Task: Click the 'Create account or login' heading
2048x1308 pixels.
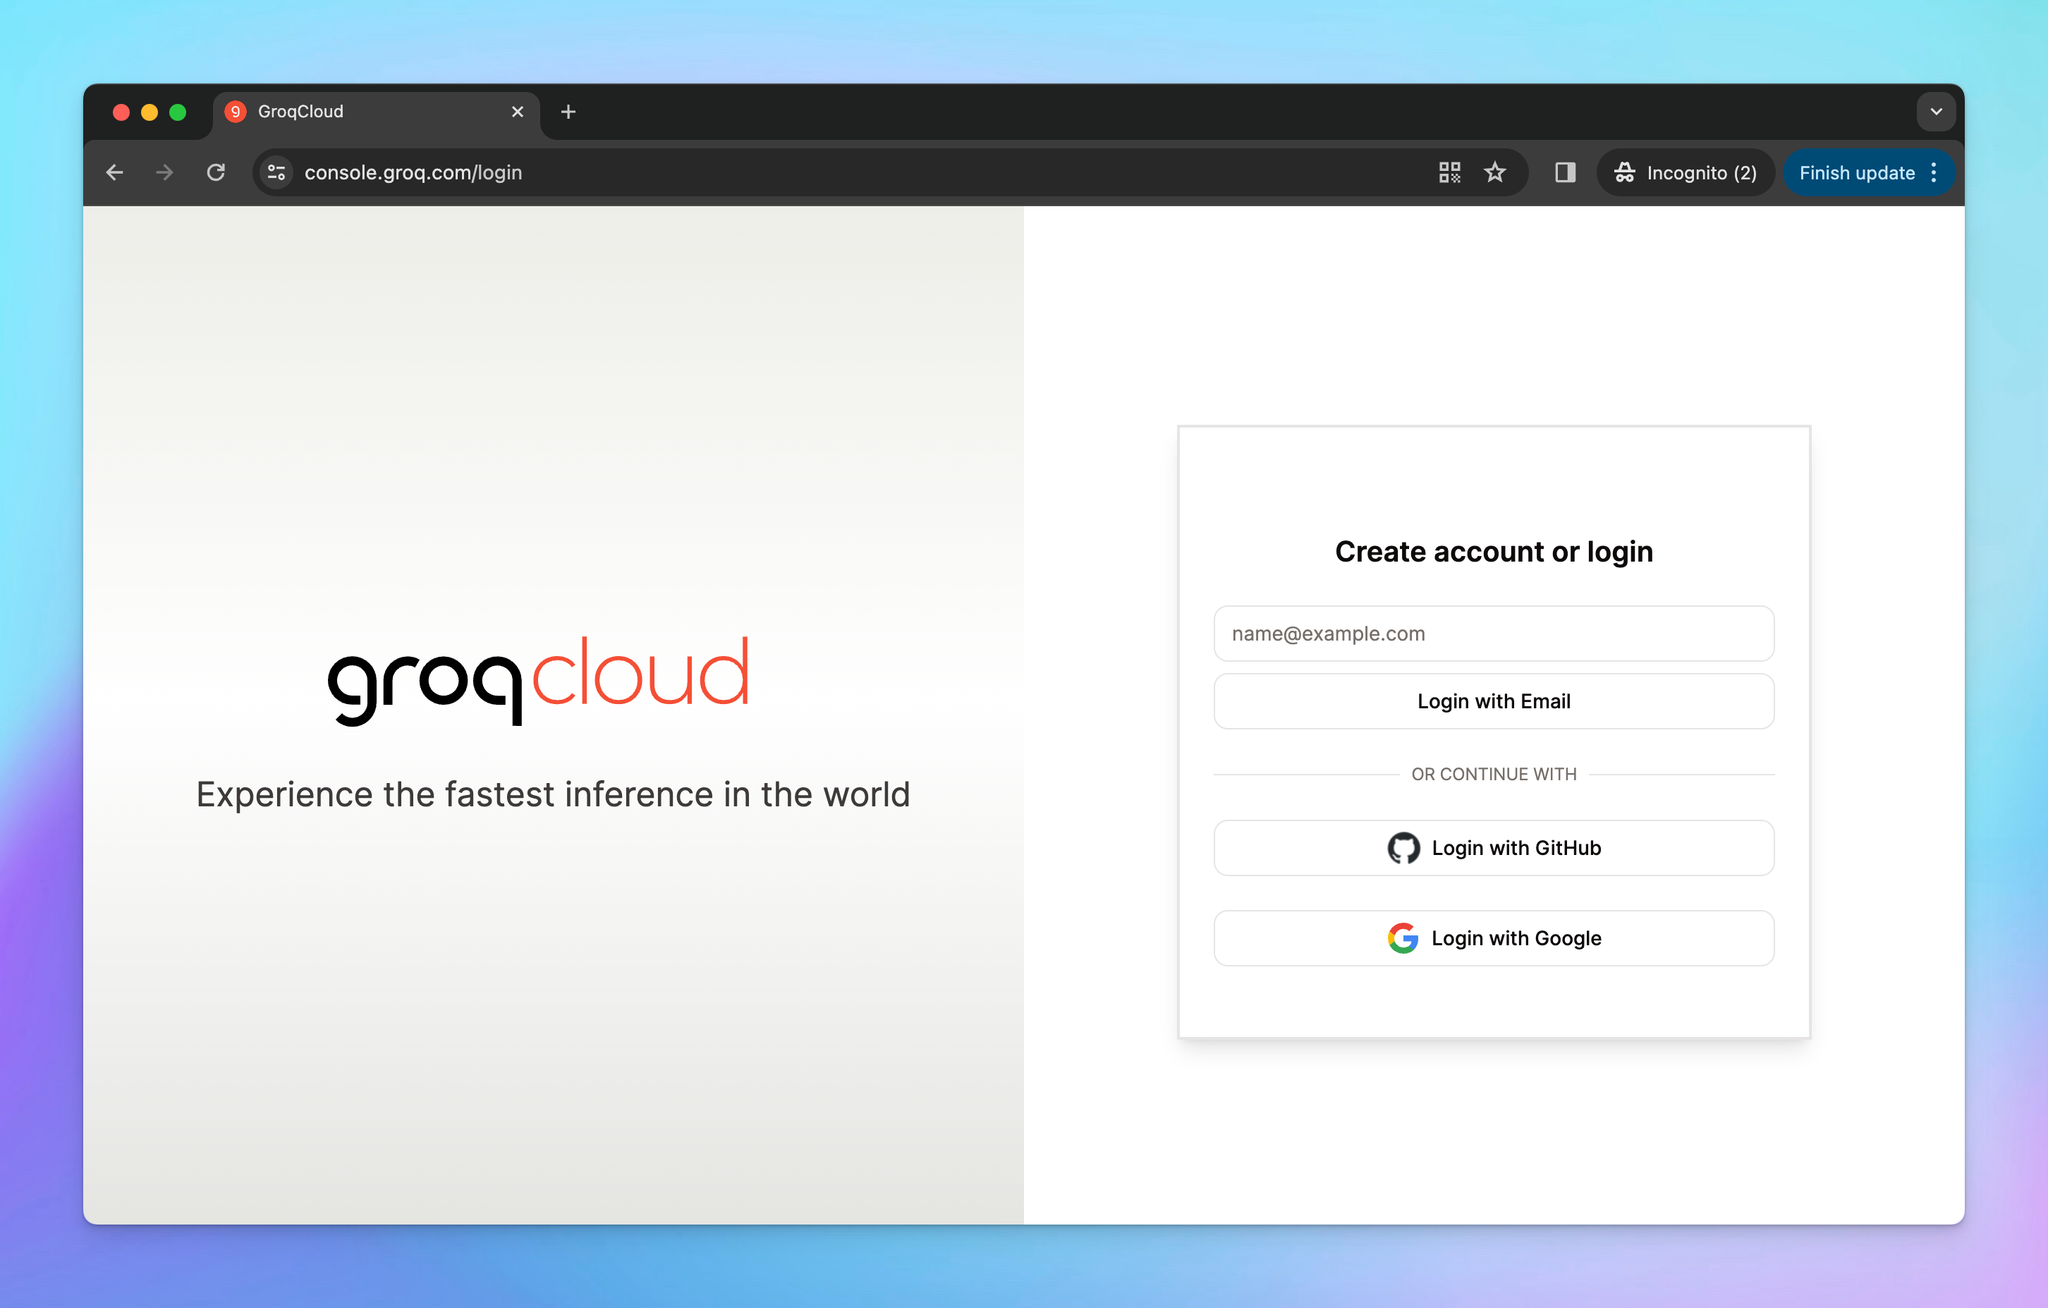Action: pyautogui.click(x=1494, y=552)
